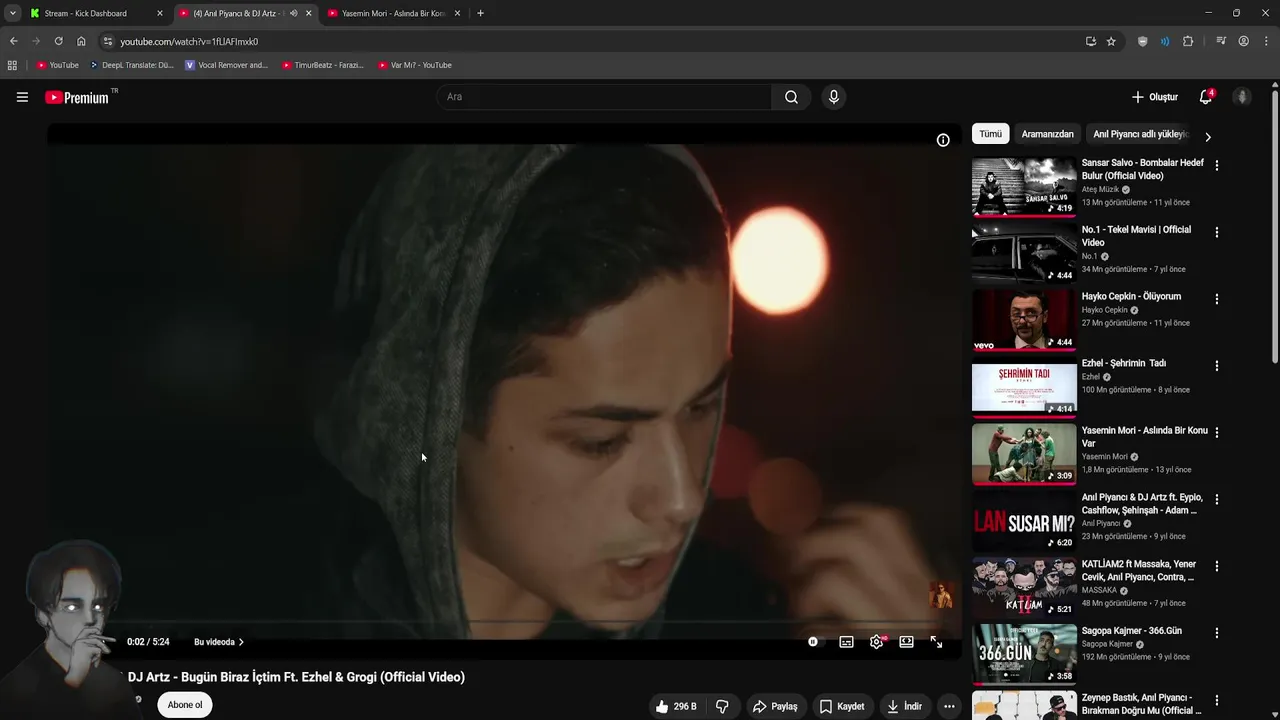The image size is (1280, 720).
Task: Open more actions three-dot menu under video
Action: (x=949, y=706)
